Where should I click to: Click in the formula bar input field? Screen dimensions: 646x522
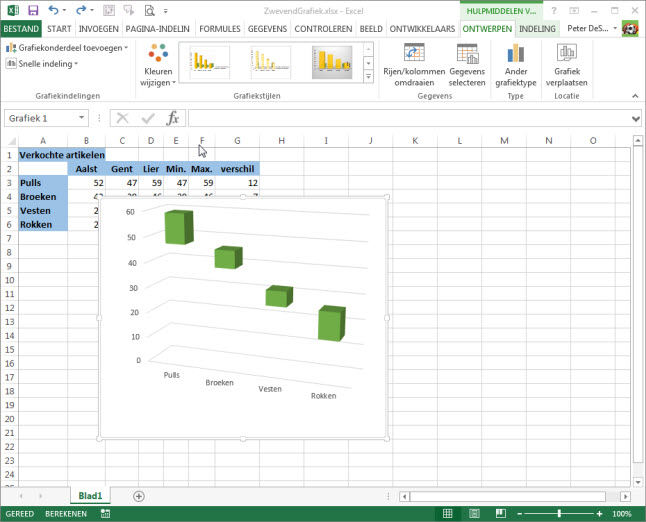pyautogui.click(x=408, y=119)
